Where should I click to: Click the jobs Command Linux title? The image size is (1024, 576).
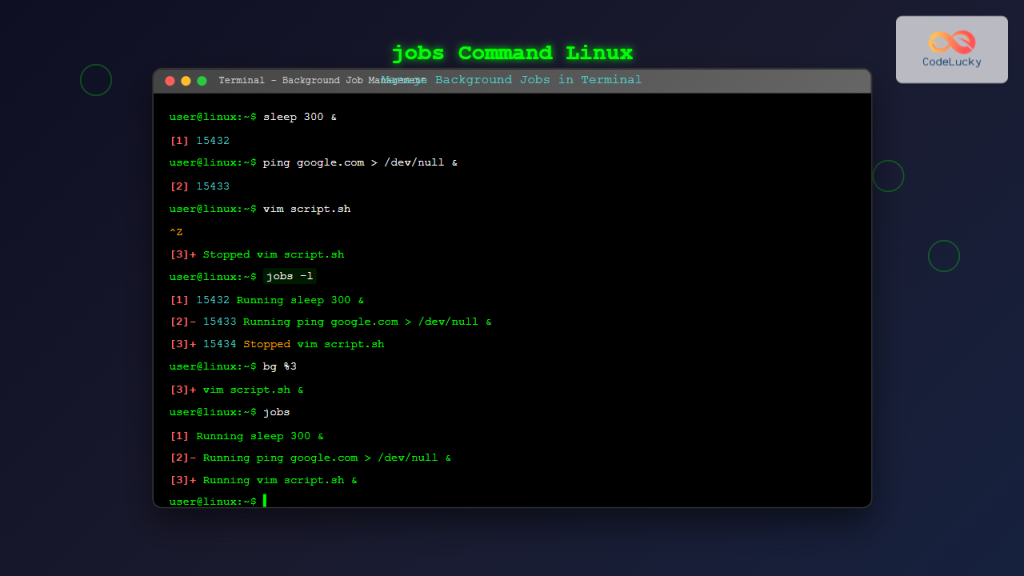pos(511,52)
